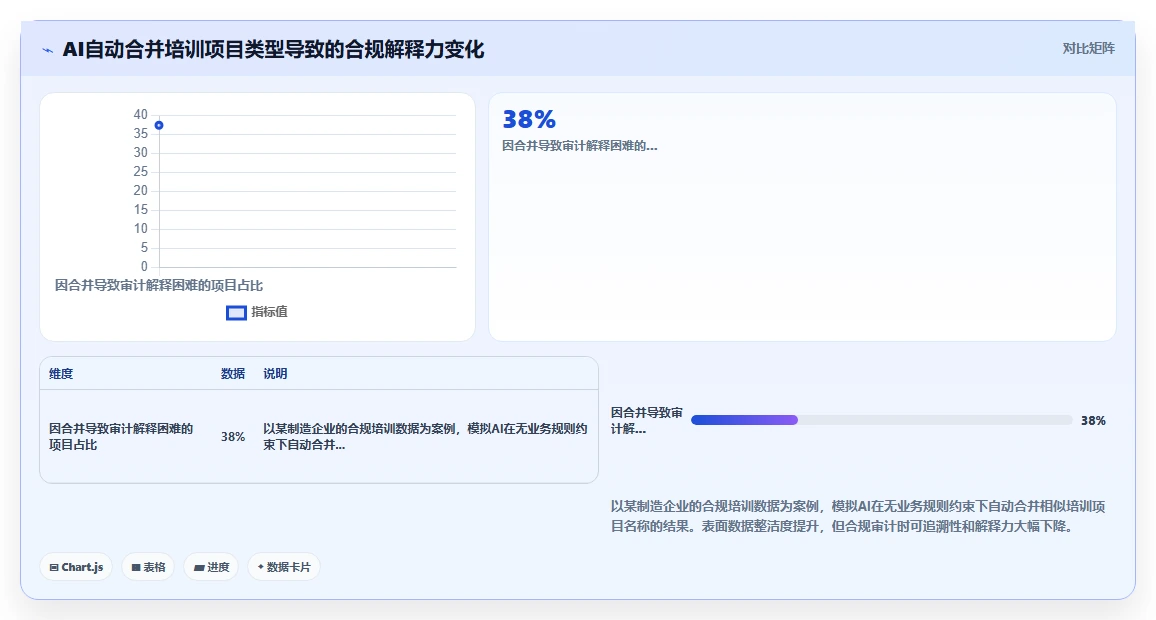Click the table description starting 以某制造企业
The image size is (1156, 620).
425,436
